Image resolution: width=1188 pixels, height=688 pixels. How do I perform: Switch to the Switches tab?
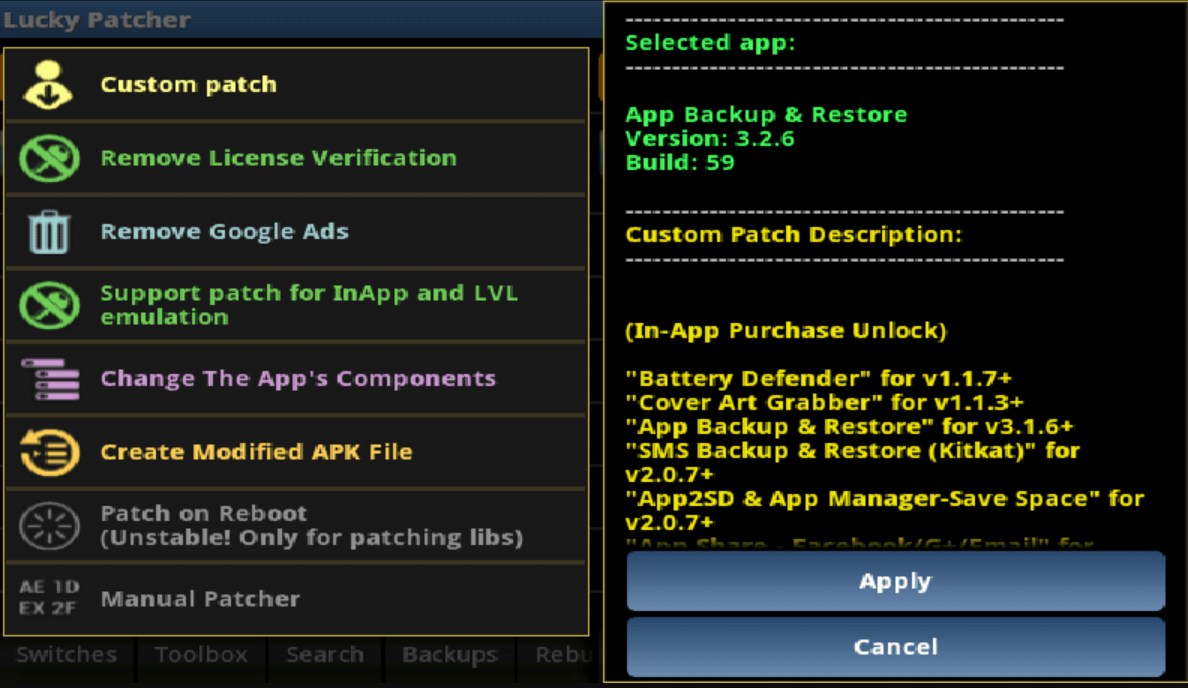coord(67,655)
